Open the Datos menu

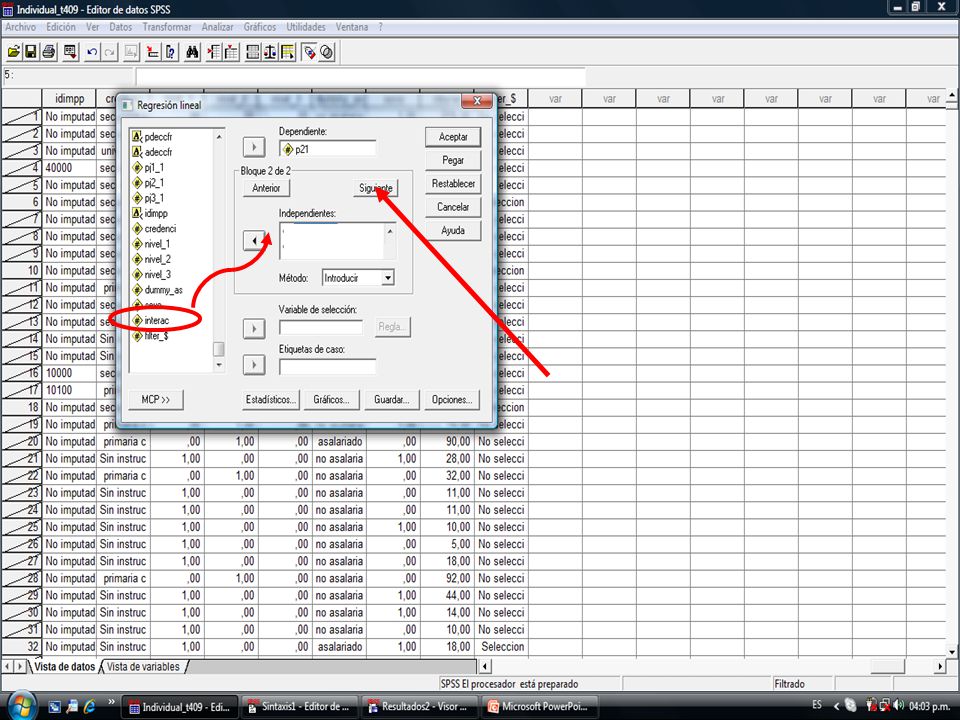coord(121,27)
